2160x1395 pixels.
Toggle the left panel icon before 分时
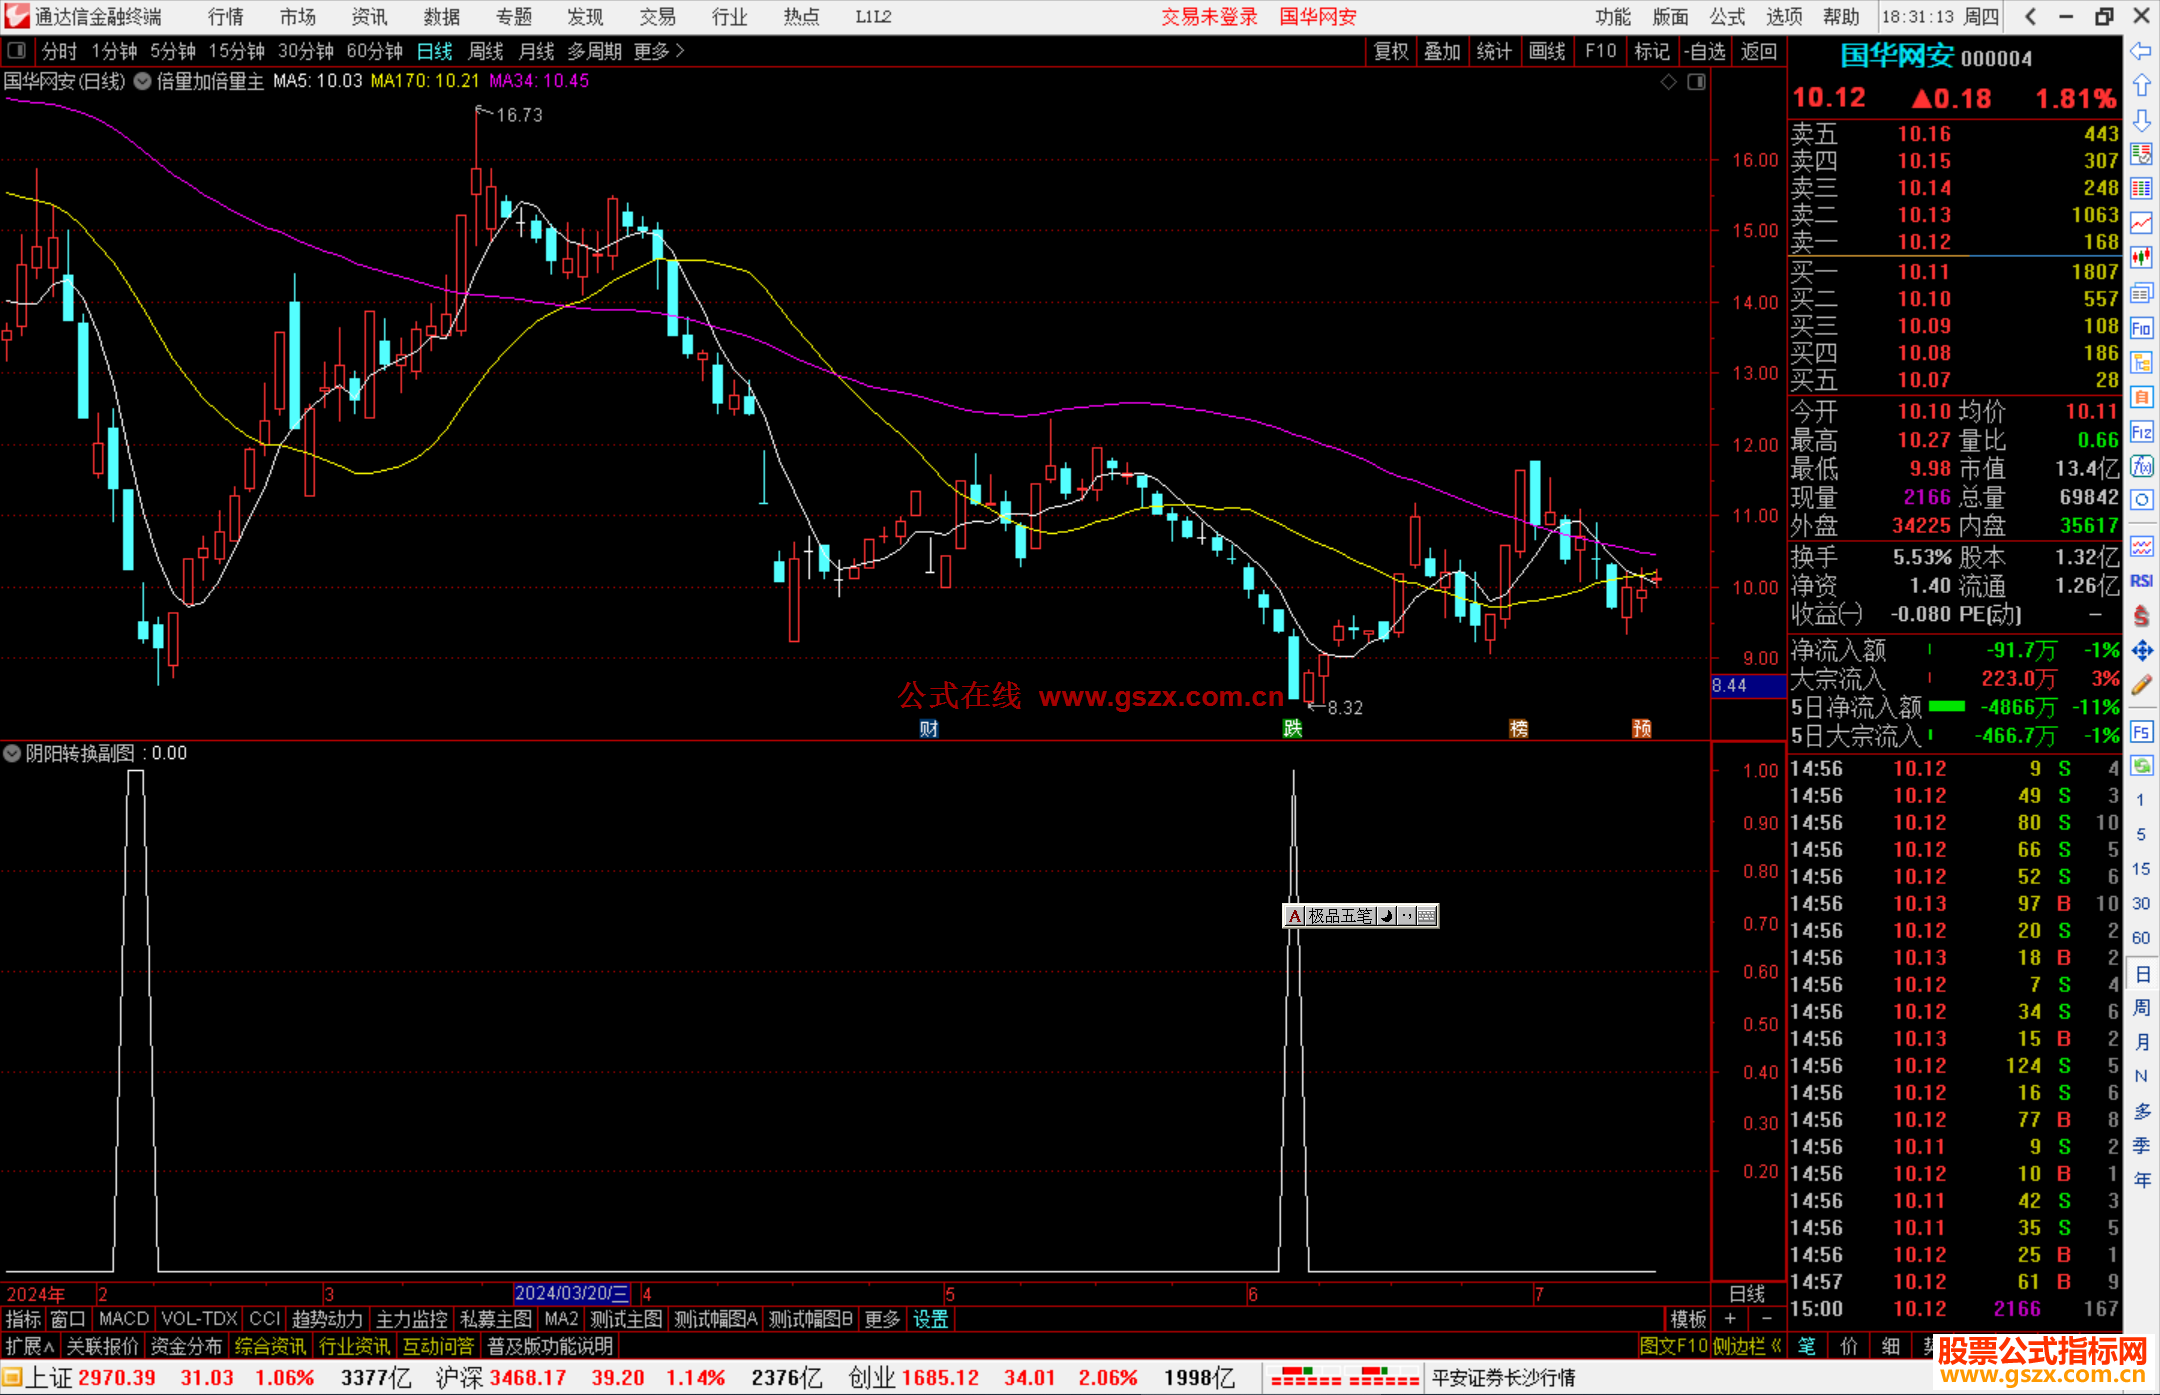tap(17, 51)
